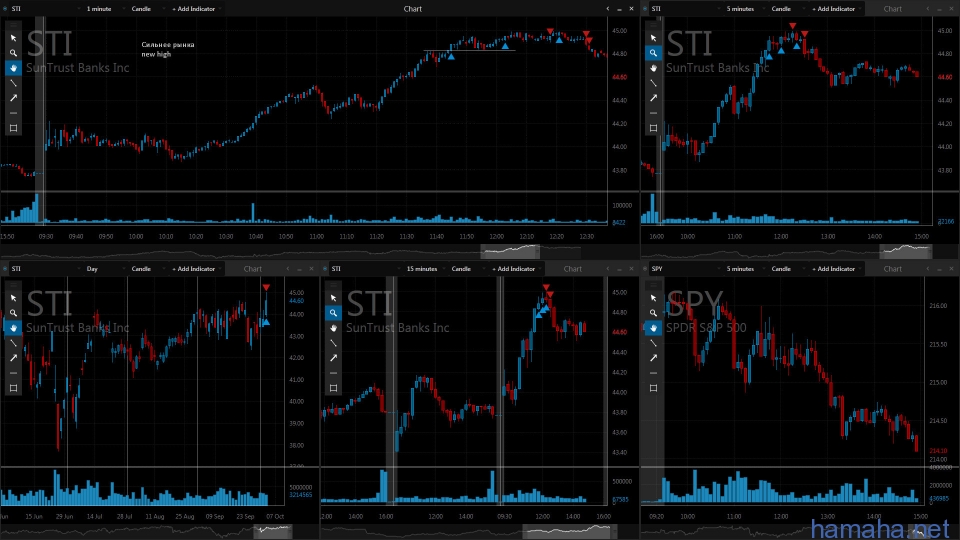Click the 'Chart' title of the Day STI panel
The height and width of the screenshot is (540, 960).
coord(253,269)
